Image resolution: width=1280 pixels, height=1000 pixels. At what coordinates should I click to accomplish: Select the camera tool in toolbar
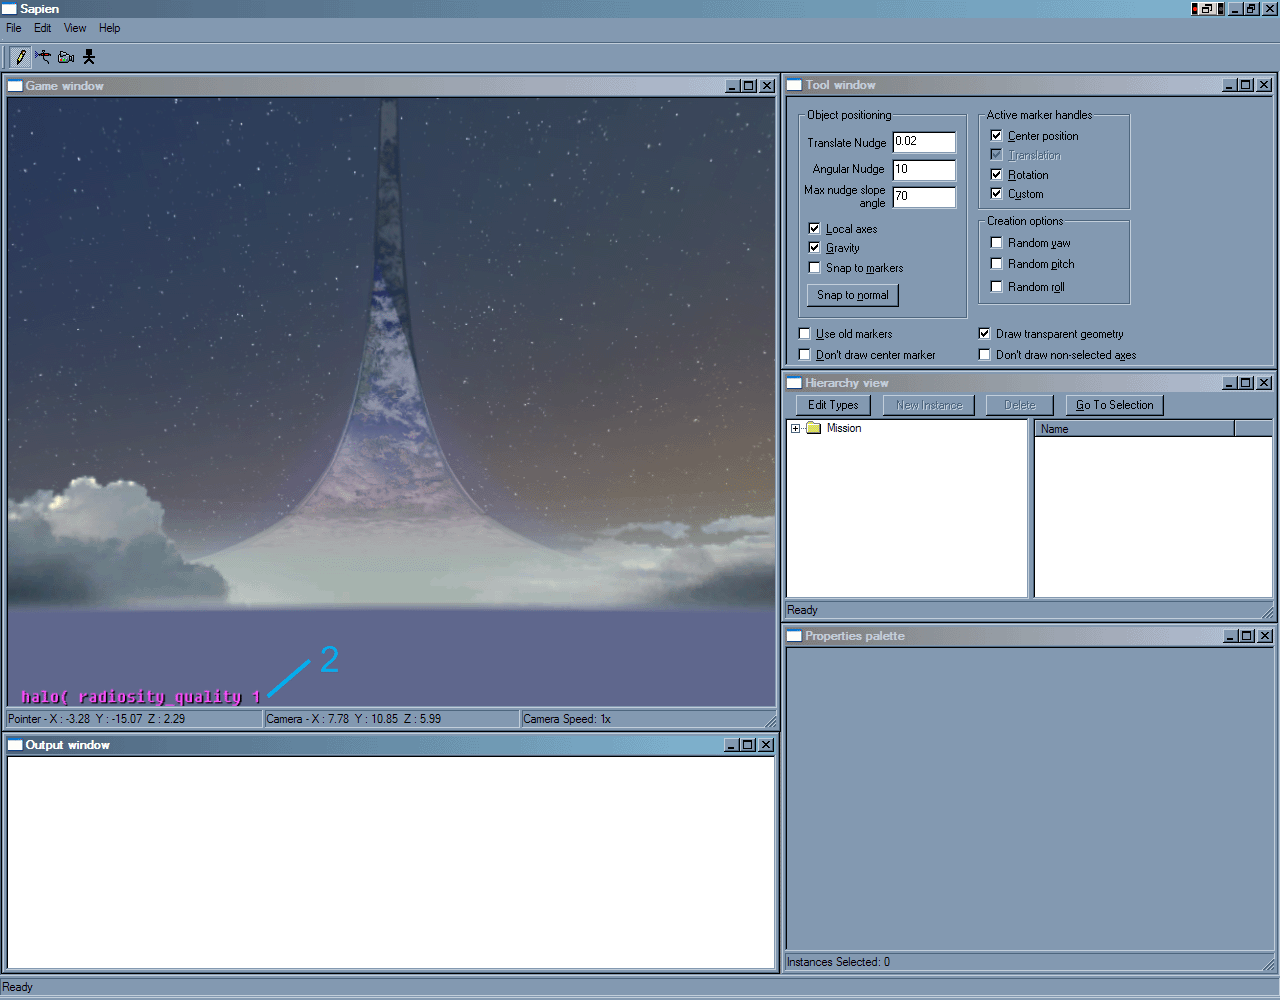click(x=66, y=57)
